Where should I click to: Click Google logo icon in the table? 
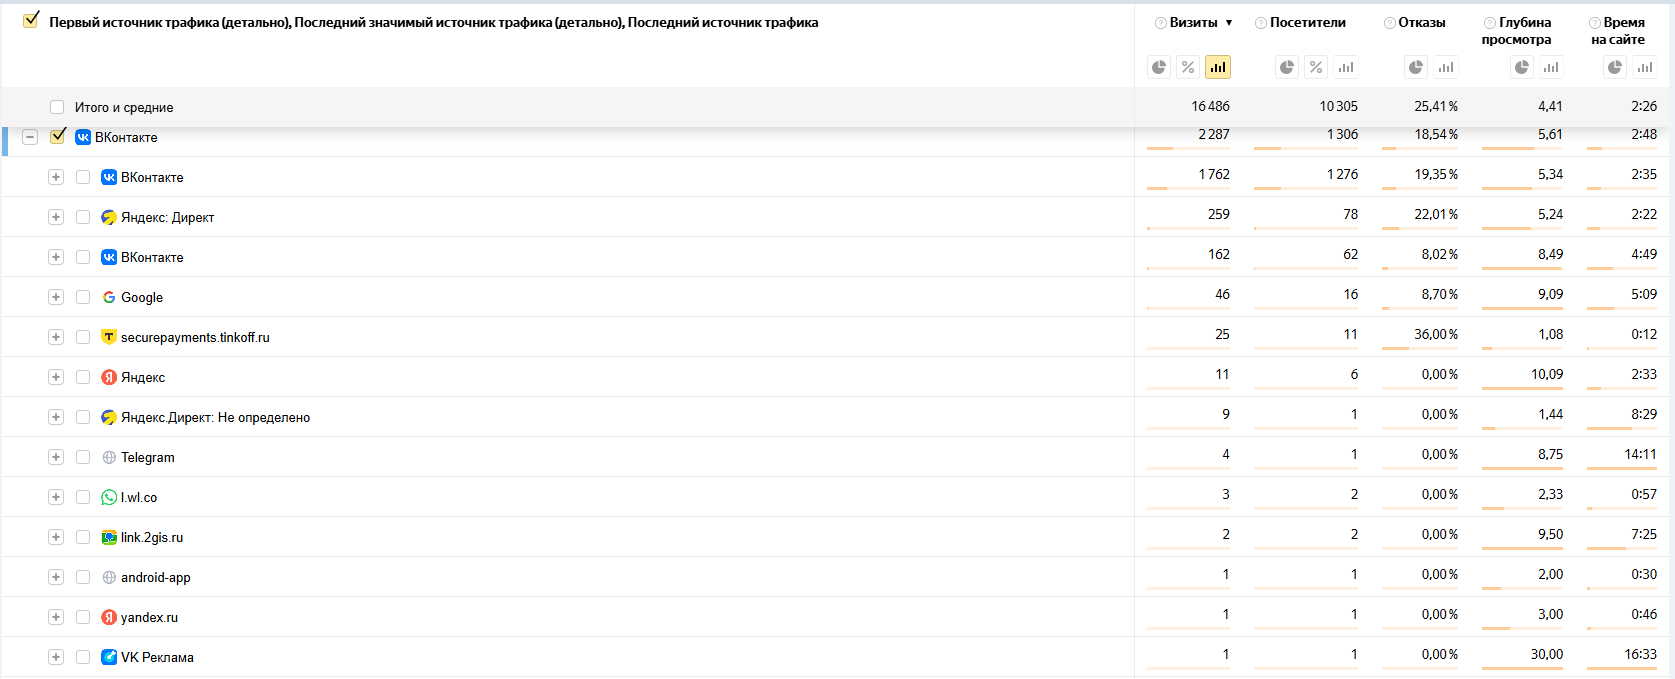pyautogui.click(x=109, y=297)
